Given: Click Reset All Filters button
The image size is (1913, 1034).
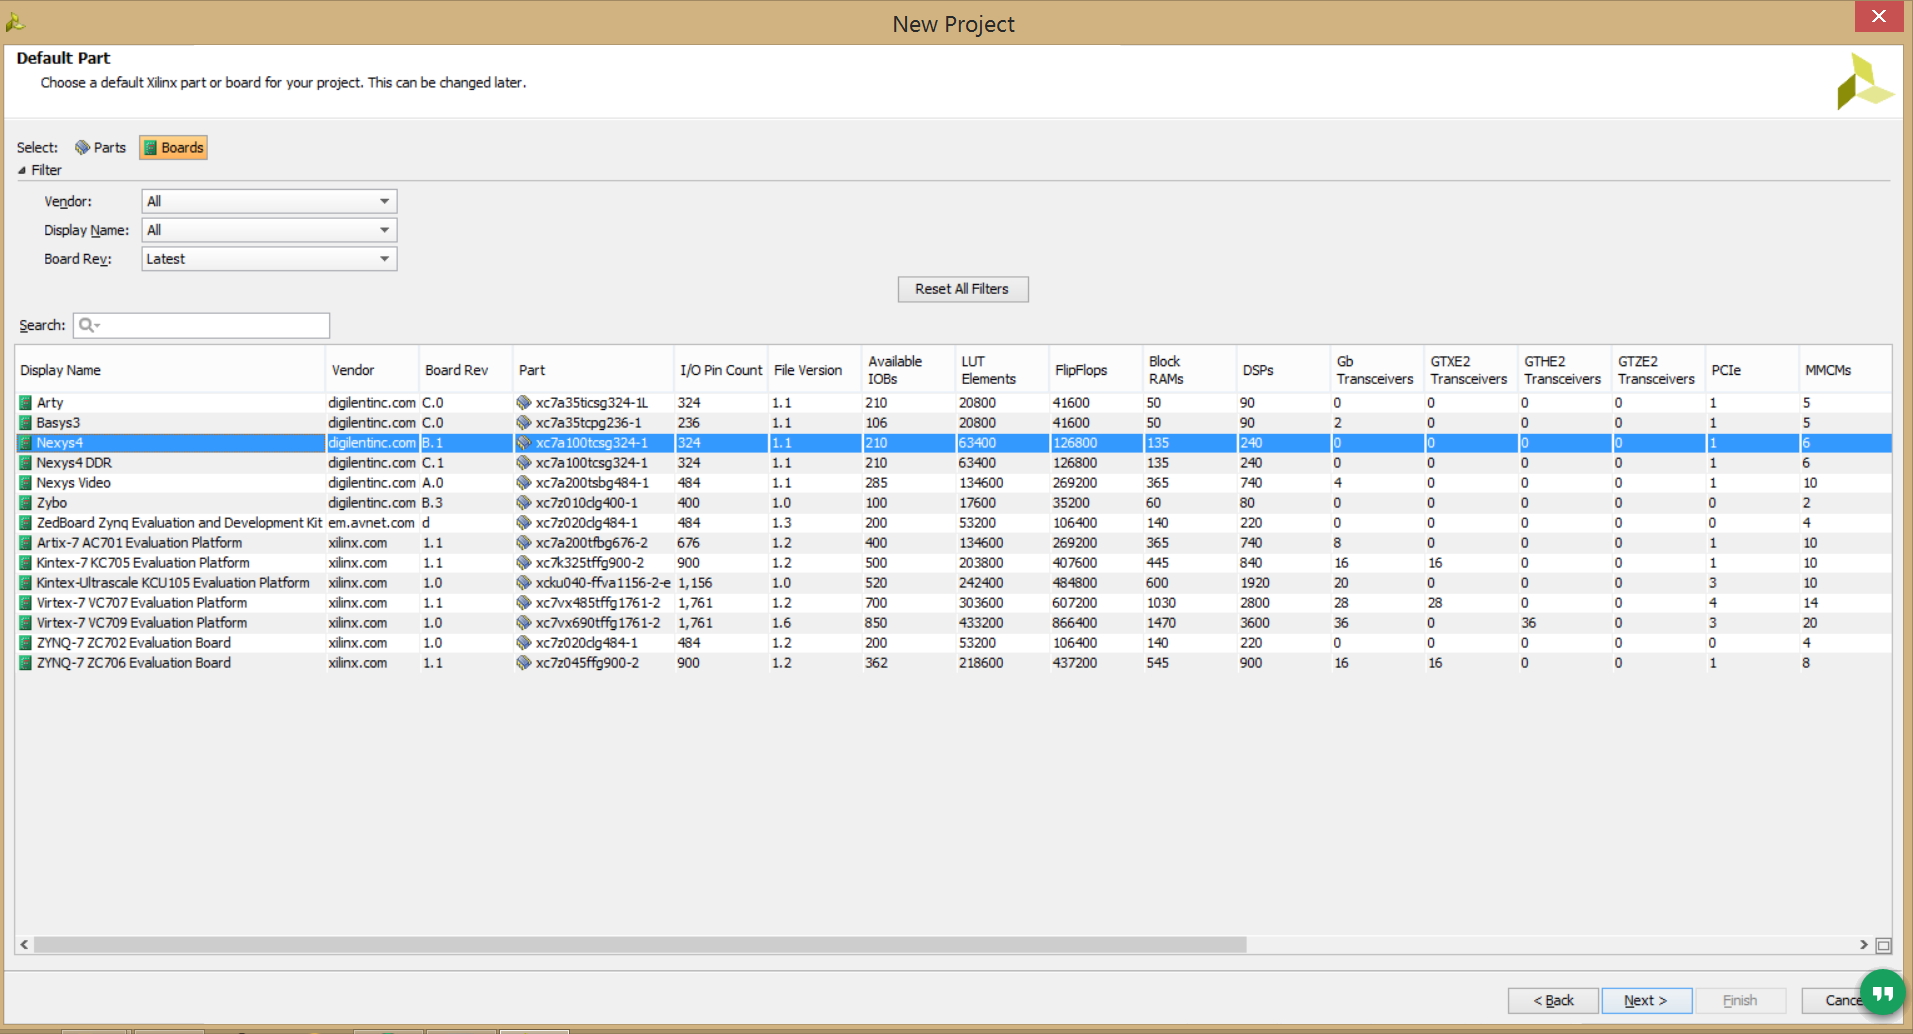Looking at the screenshot, I should click(x=962, y=289).
